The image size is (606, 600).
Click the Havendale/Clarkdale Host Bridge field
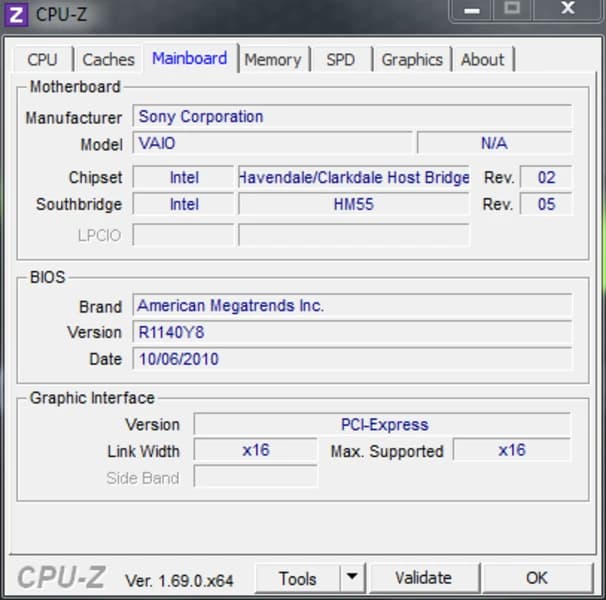(x=354, y=177)
